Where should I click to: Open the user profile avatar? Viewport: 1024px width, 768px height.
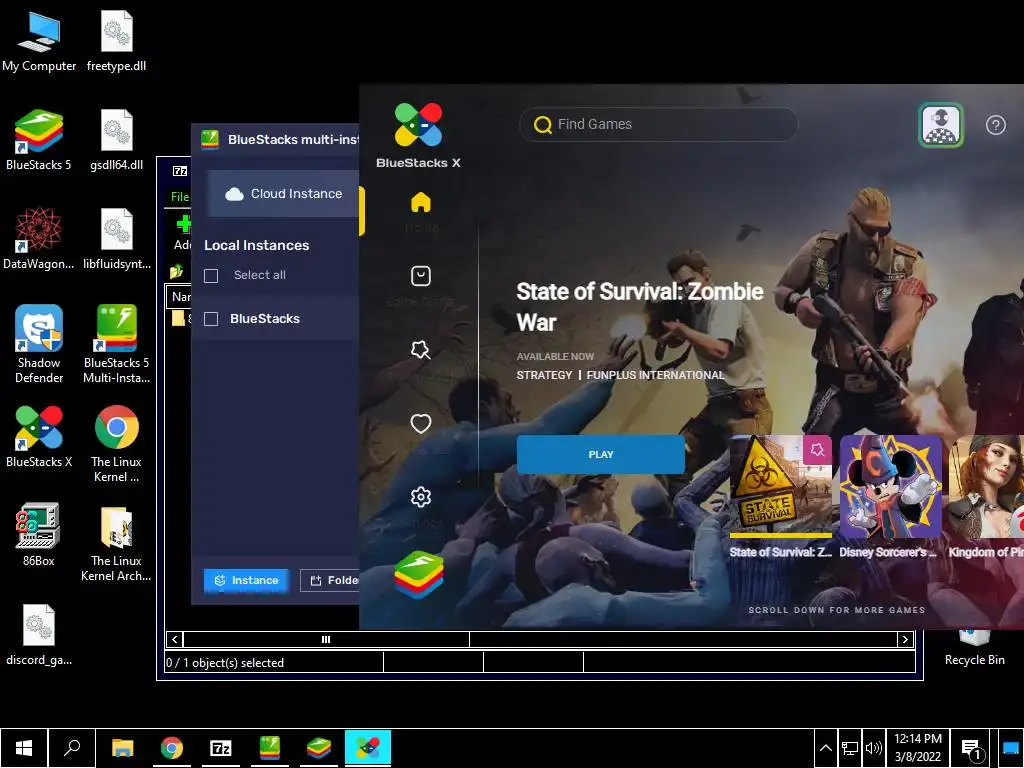(x=940, y=125)
